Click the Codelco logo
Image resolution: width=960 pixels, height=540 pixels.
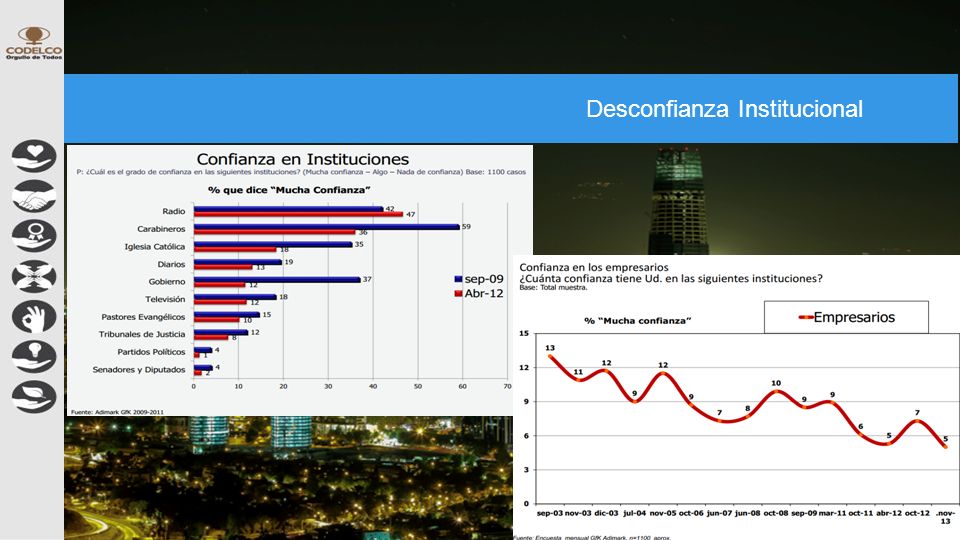34,43
